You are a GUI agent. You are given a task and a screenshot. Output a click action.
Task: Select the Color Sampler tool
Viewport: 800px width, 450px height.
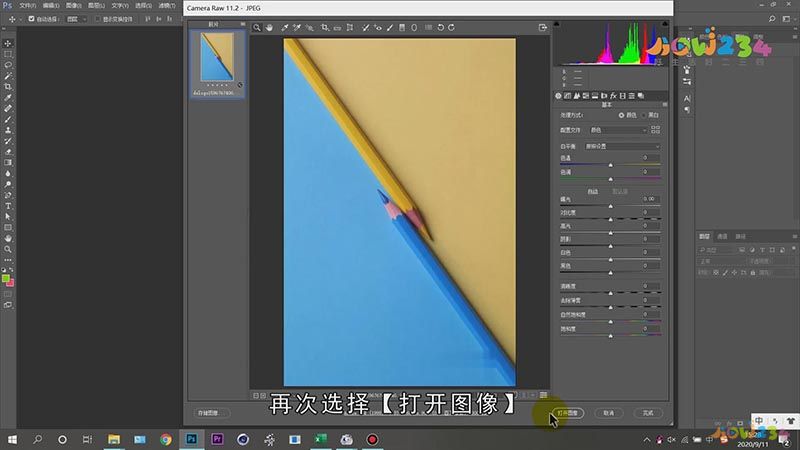pos(297,28)
